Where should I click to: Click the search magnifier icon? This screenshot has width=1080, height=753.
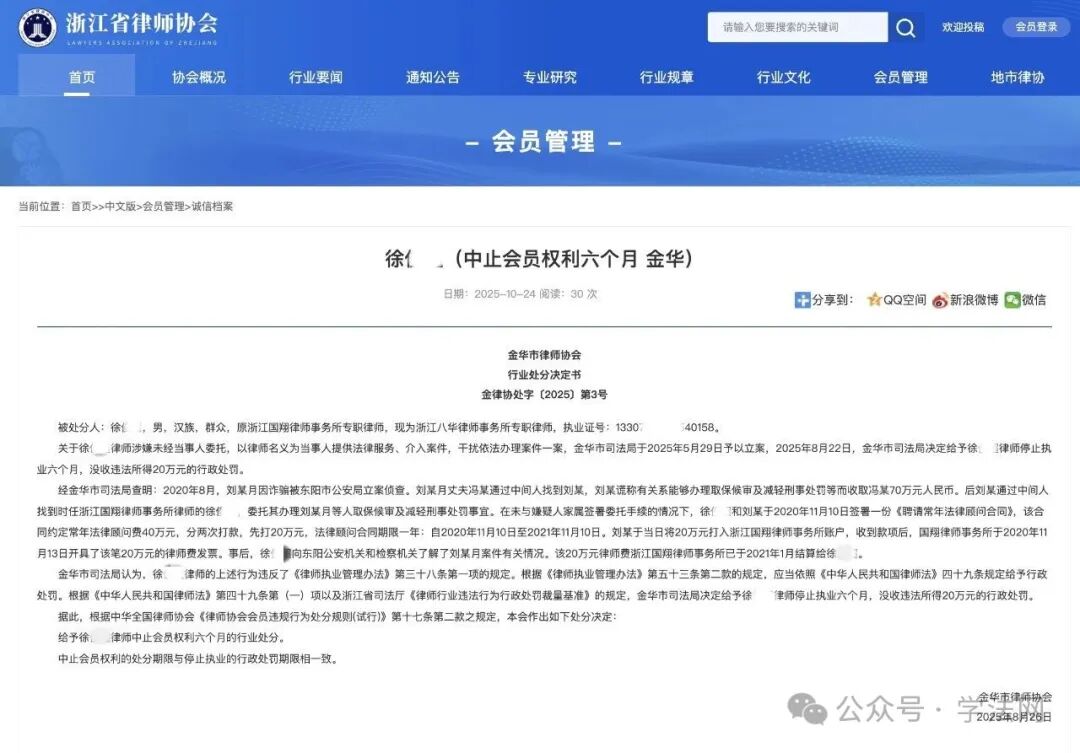pos(906,27)
